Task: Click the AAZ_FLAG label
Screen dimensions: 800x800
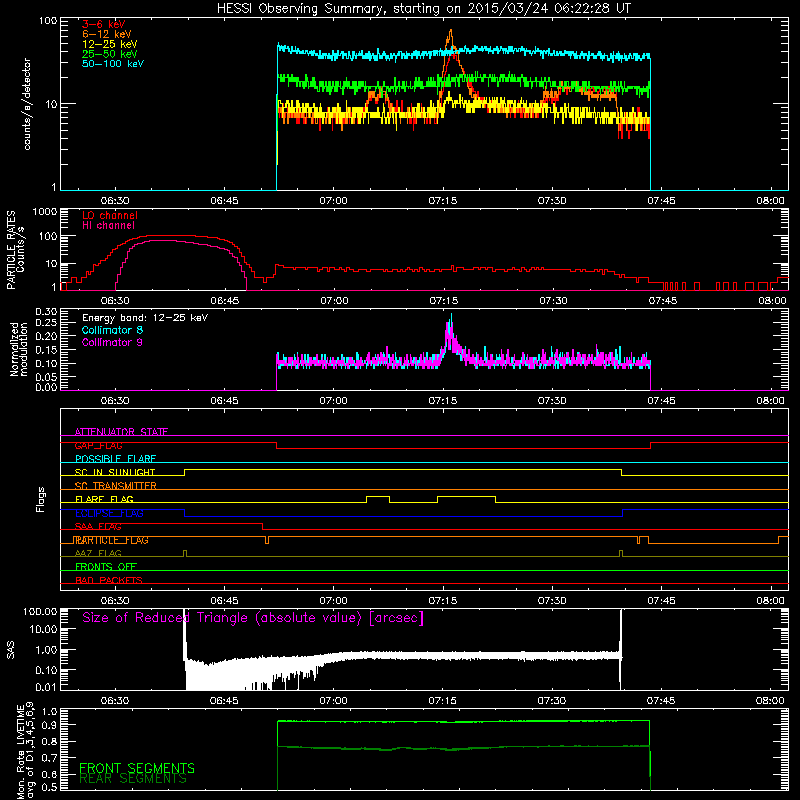Action: (x=98, y=553)
